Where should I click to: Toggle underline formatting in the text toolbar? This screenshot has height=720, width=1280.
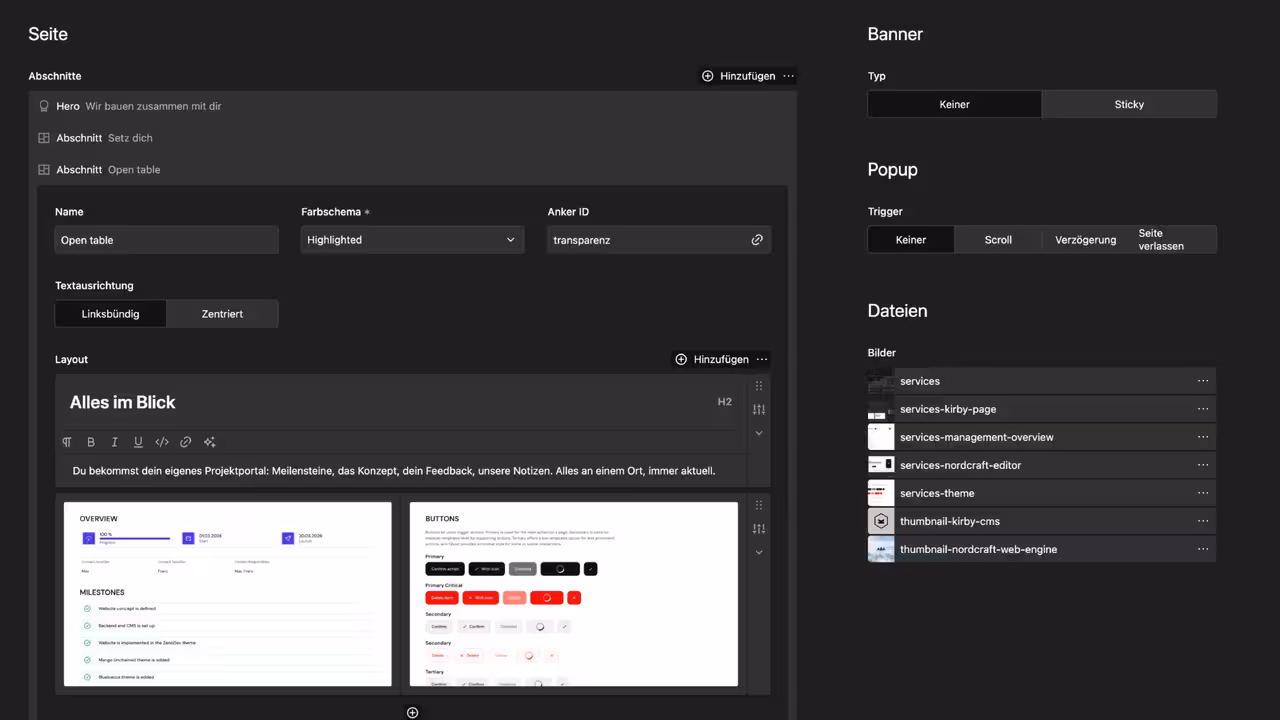click(138, 442)
